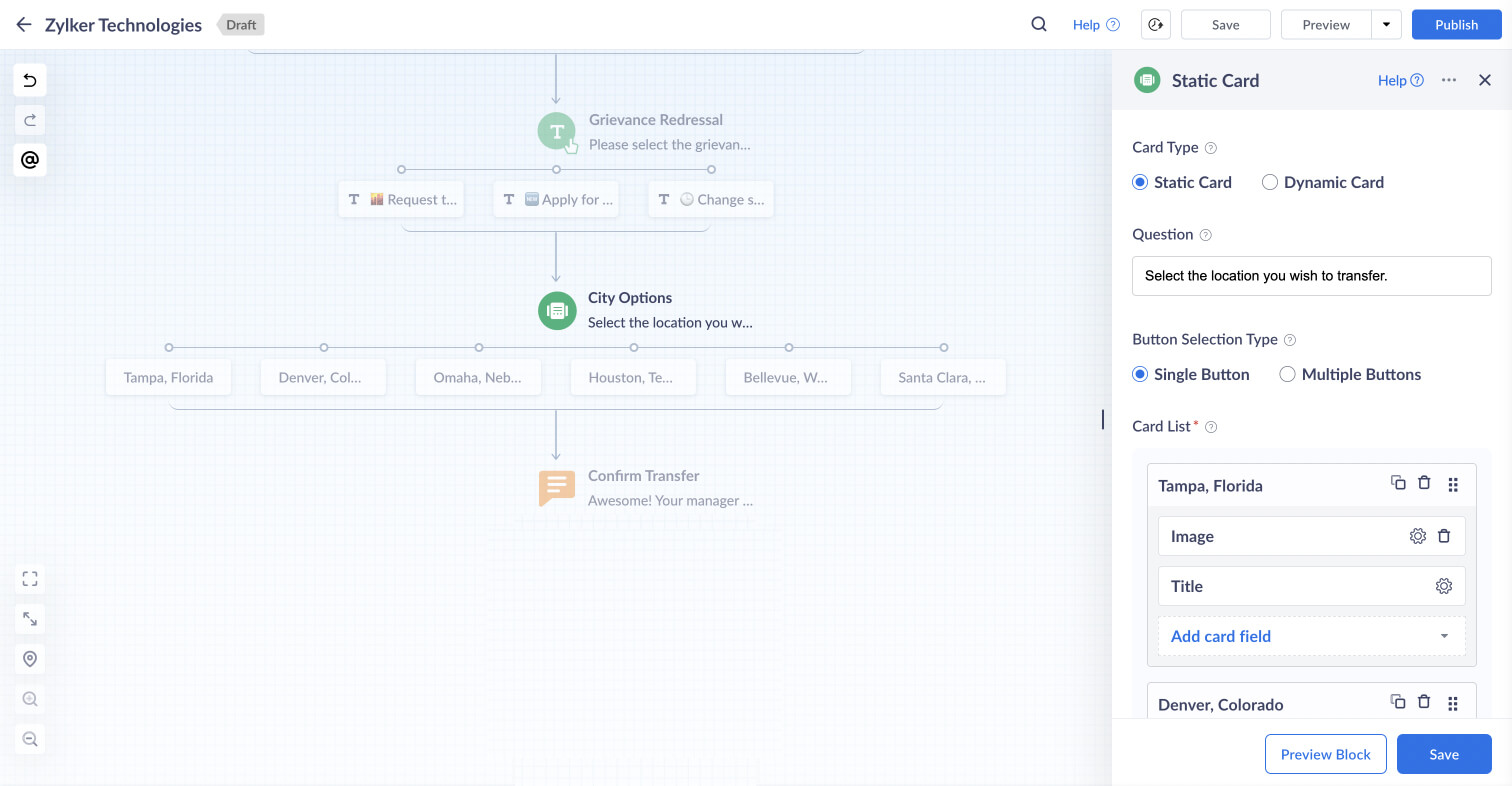Click the Button Selection Type help icon
Screen dimensions: 1512x786
[x=1290, y=340]
